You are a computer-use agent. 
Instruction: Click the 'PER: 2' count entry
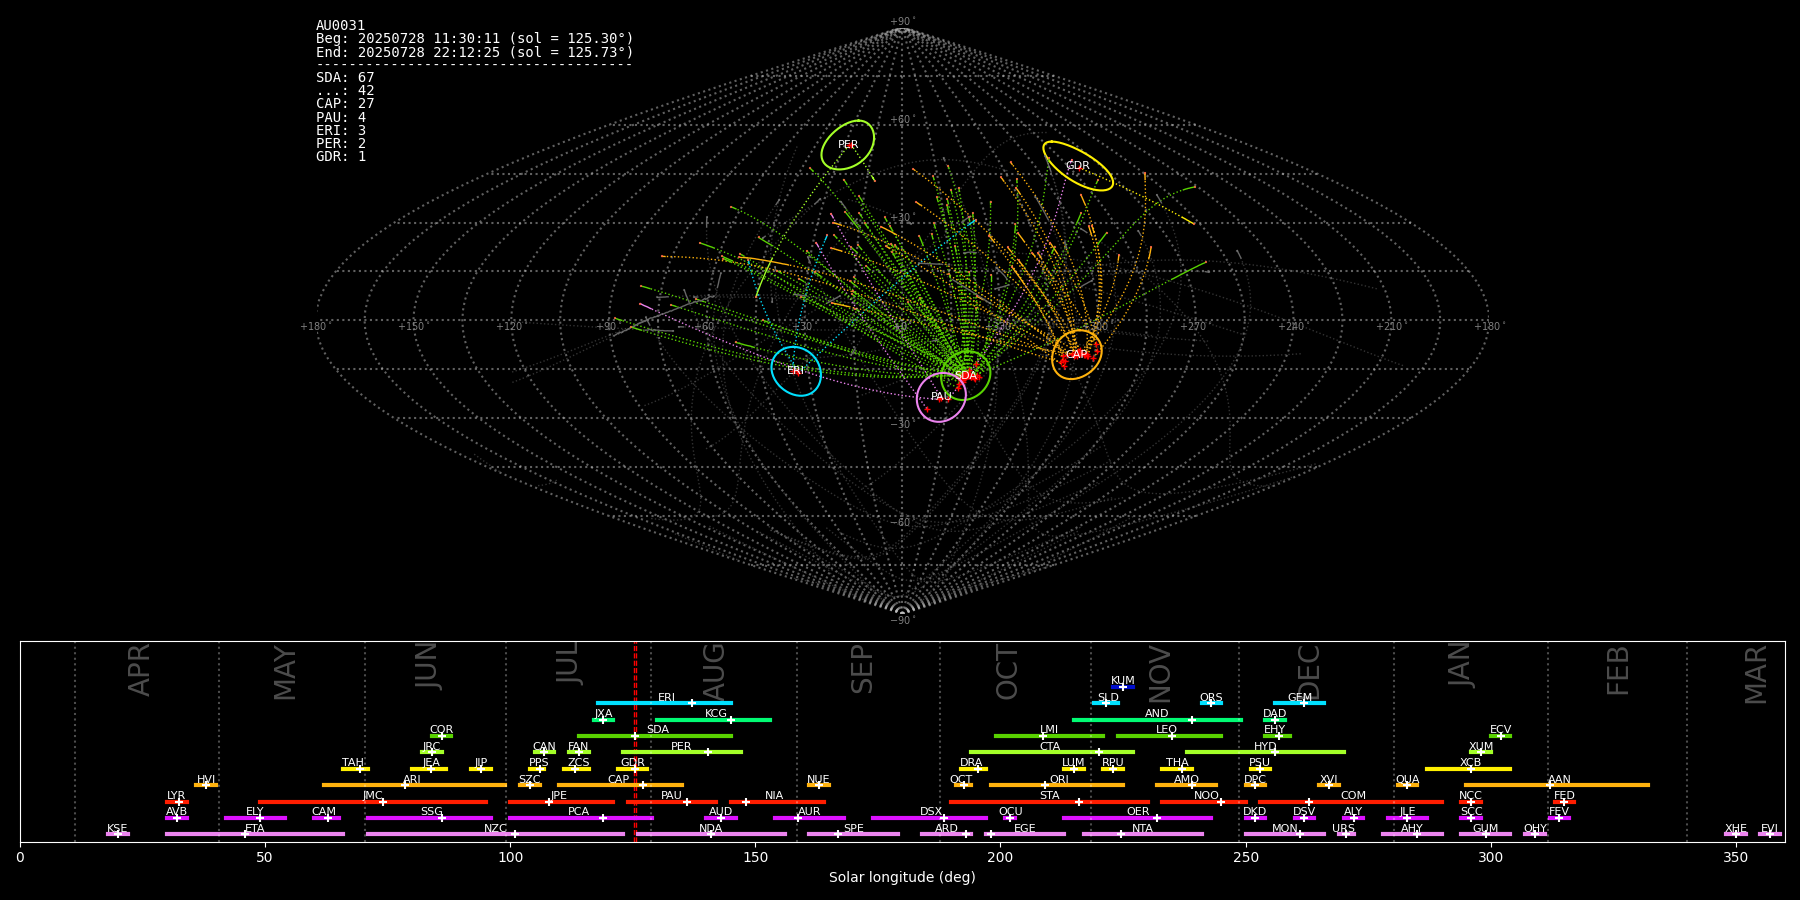point(341,144)
